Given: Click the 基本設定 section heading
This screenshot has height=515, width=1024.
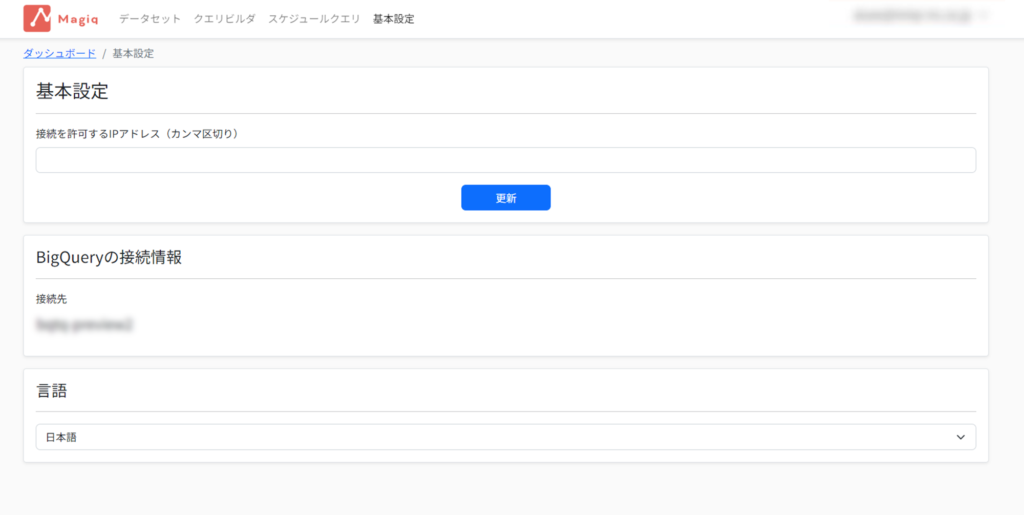Looking at the screenshot, I should 72,92.
